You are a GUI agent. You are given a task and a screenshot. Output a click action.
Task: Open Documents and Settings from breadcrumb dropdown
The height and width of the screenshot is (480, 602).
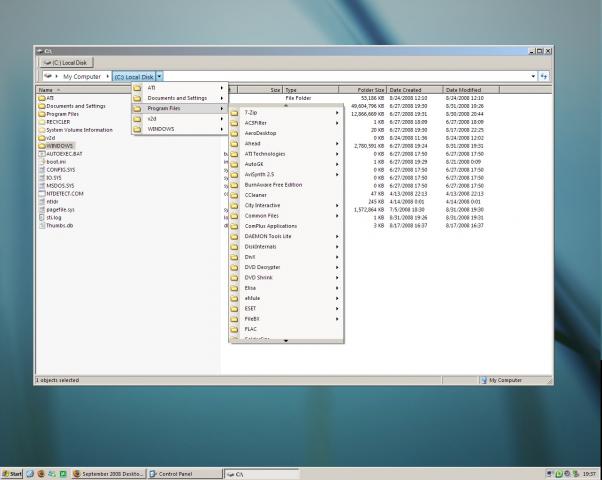(x=180, y=98)
